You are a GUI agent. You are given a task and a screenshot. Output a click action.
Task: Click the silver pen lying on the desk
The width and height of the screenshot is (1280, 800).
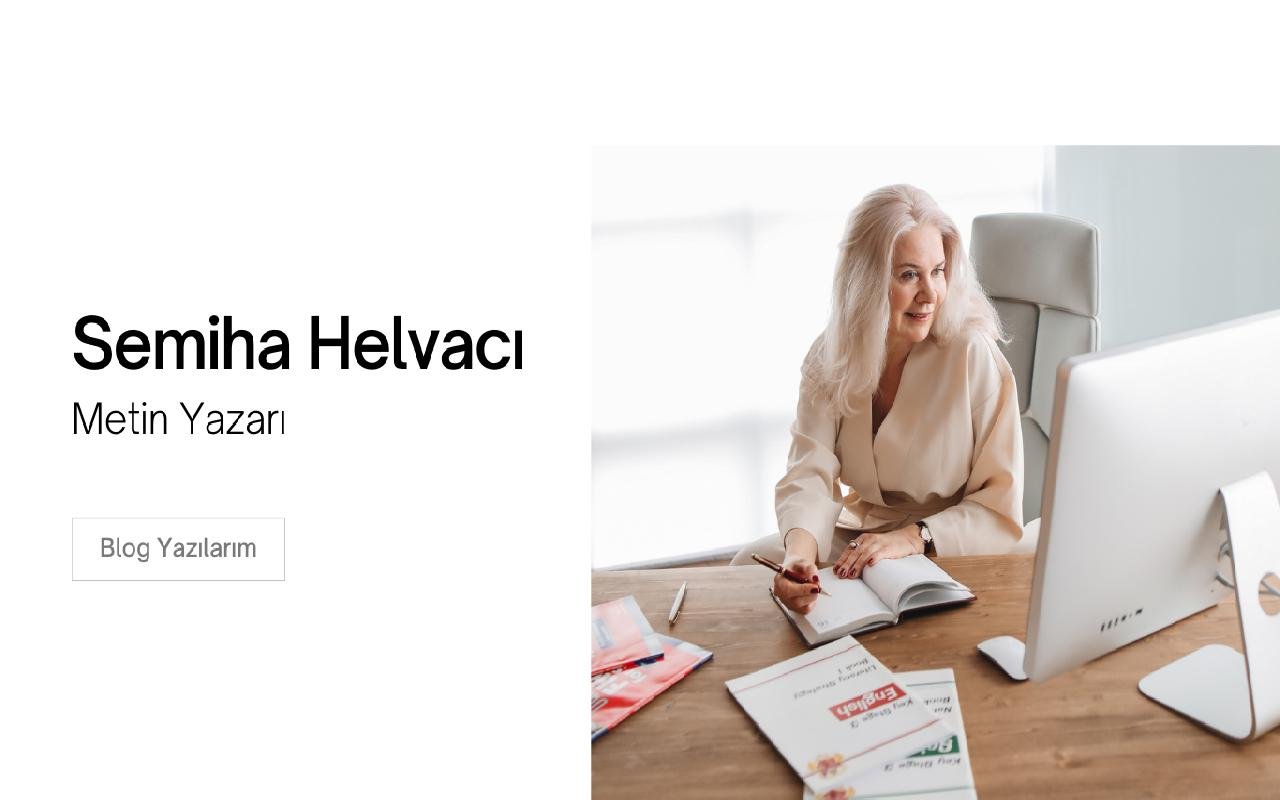(x=677, y=602)
